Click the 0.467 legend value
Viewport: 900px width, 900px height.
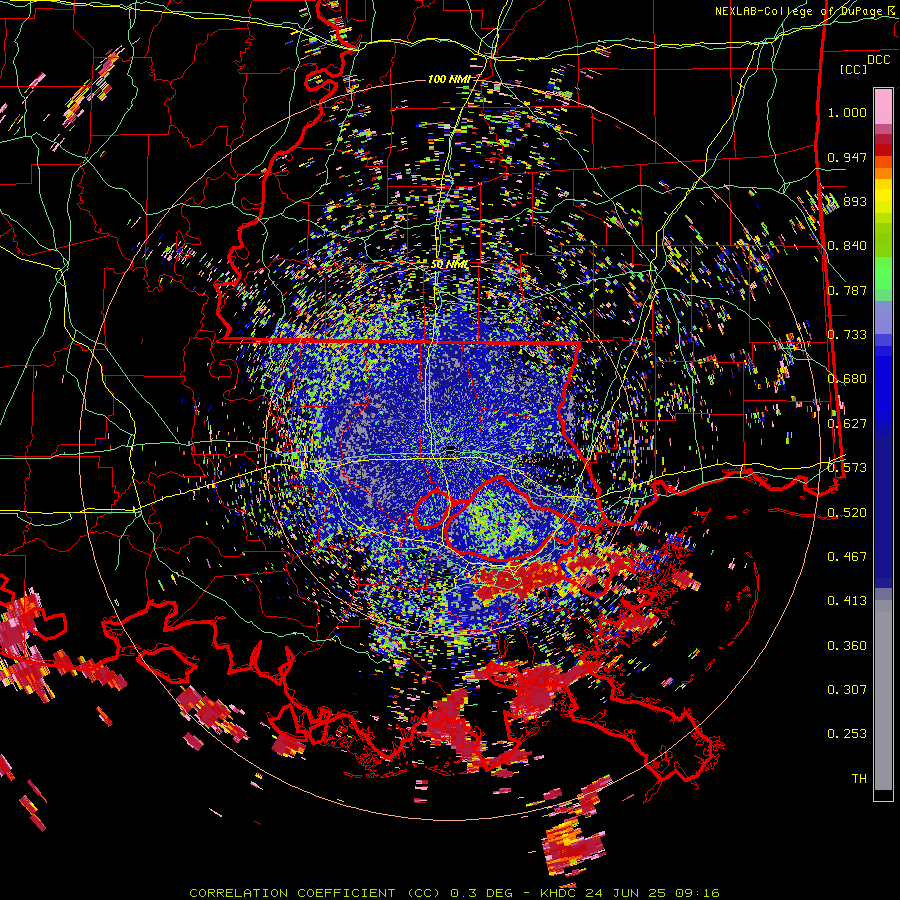pyautogui.click(x=847, y=556)
